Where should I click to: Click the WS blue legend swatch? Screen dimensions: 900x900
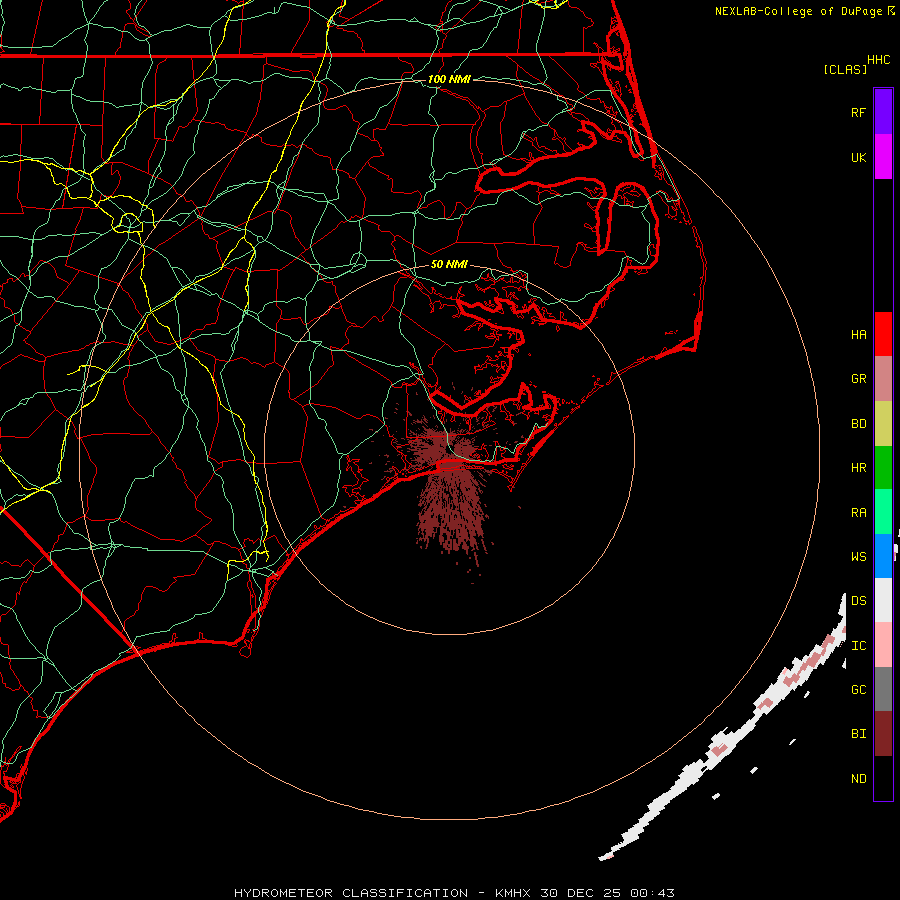point(883,556)
